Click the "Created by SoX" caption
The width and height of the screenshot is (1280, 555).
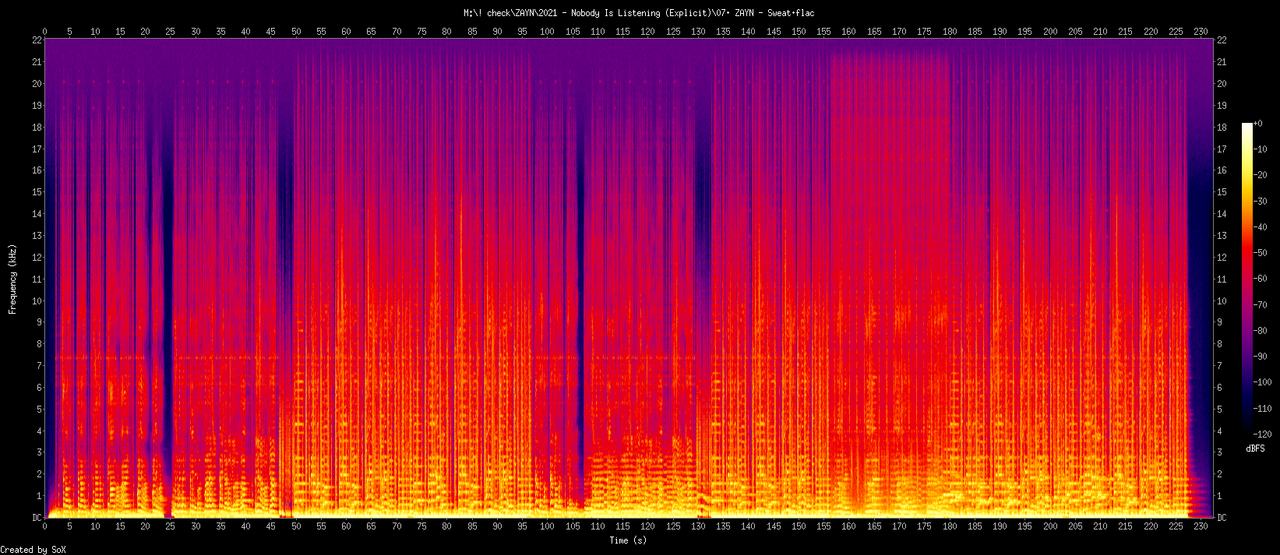[32, 549]
